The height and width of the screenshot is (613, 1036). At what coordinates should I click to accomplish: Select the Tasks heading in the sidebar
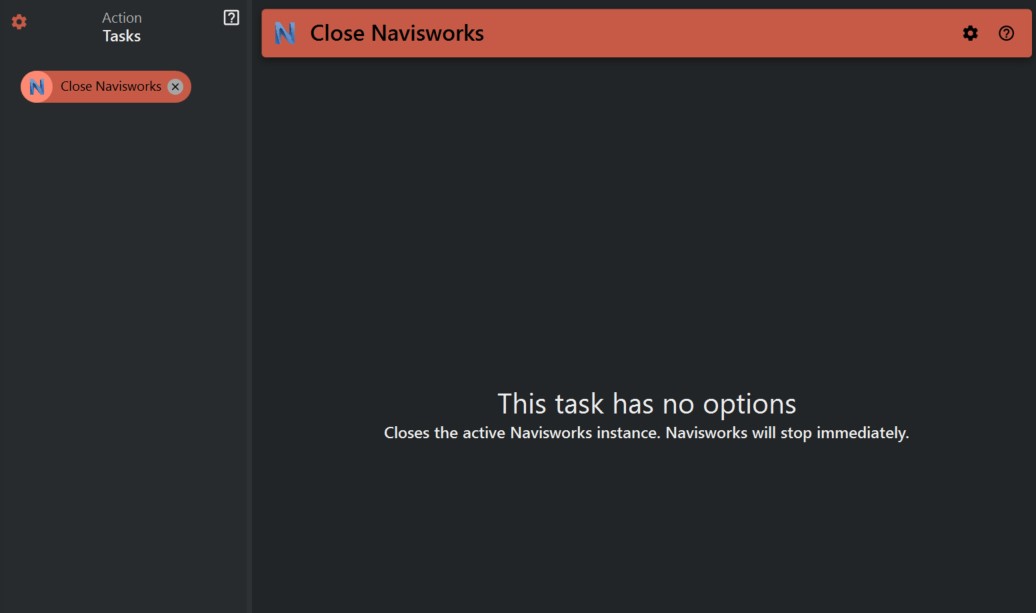click(x=121, y=35)
